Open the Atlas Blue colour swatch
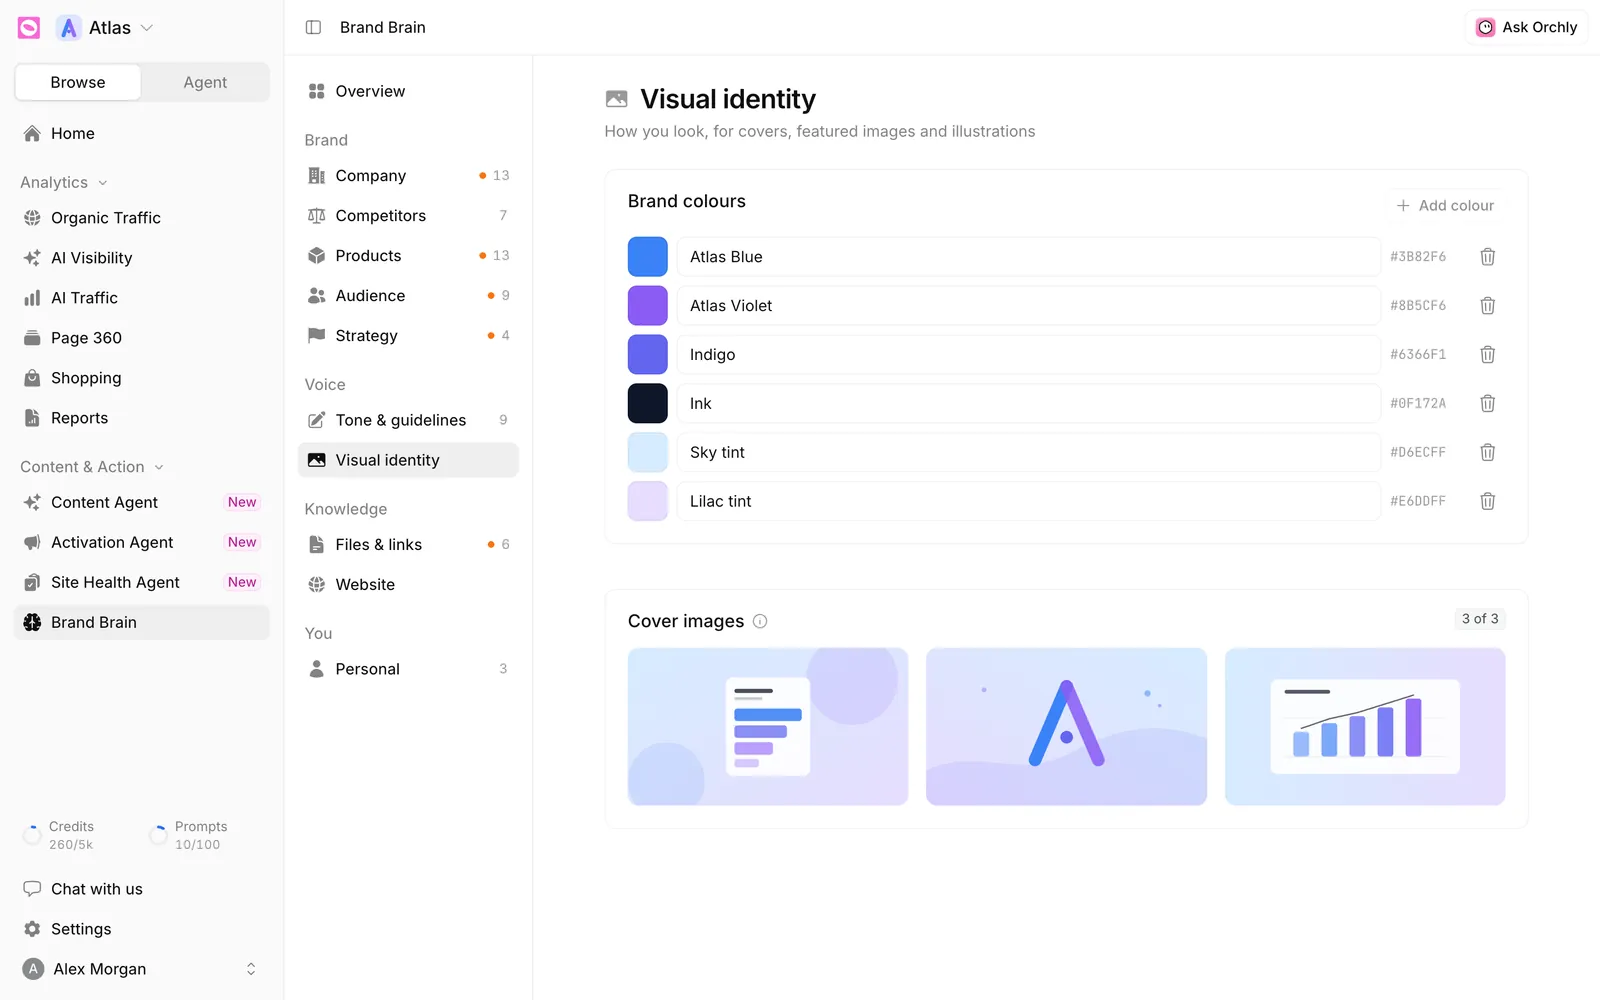This screenshot has width=1600, height=1000. [648, 257]
